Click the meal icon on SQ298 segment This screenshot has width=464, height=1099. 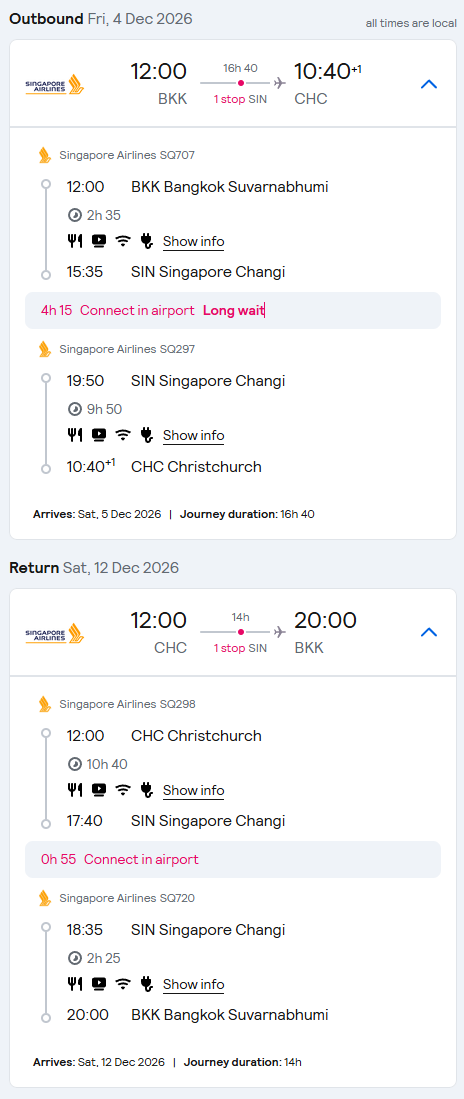tap(74, 790)
